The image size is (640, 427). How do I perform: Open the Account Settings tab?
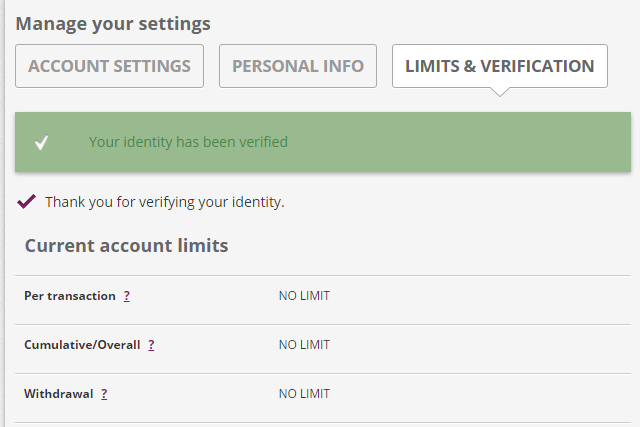pyautogui.click(x=109, y=66)
